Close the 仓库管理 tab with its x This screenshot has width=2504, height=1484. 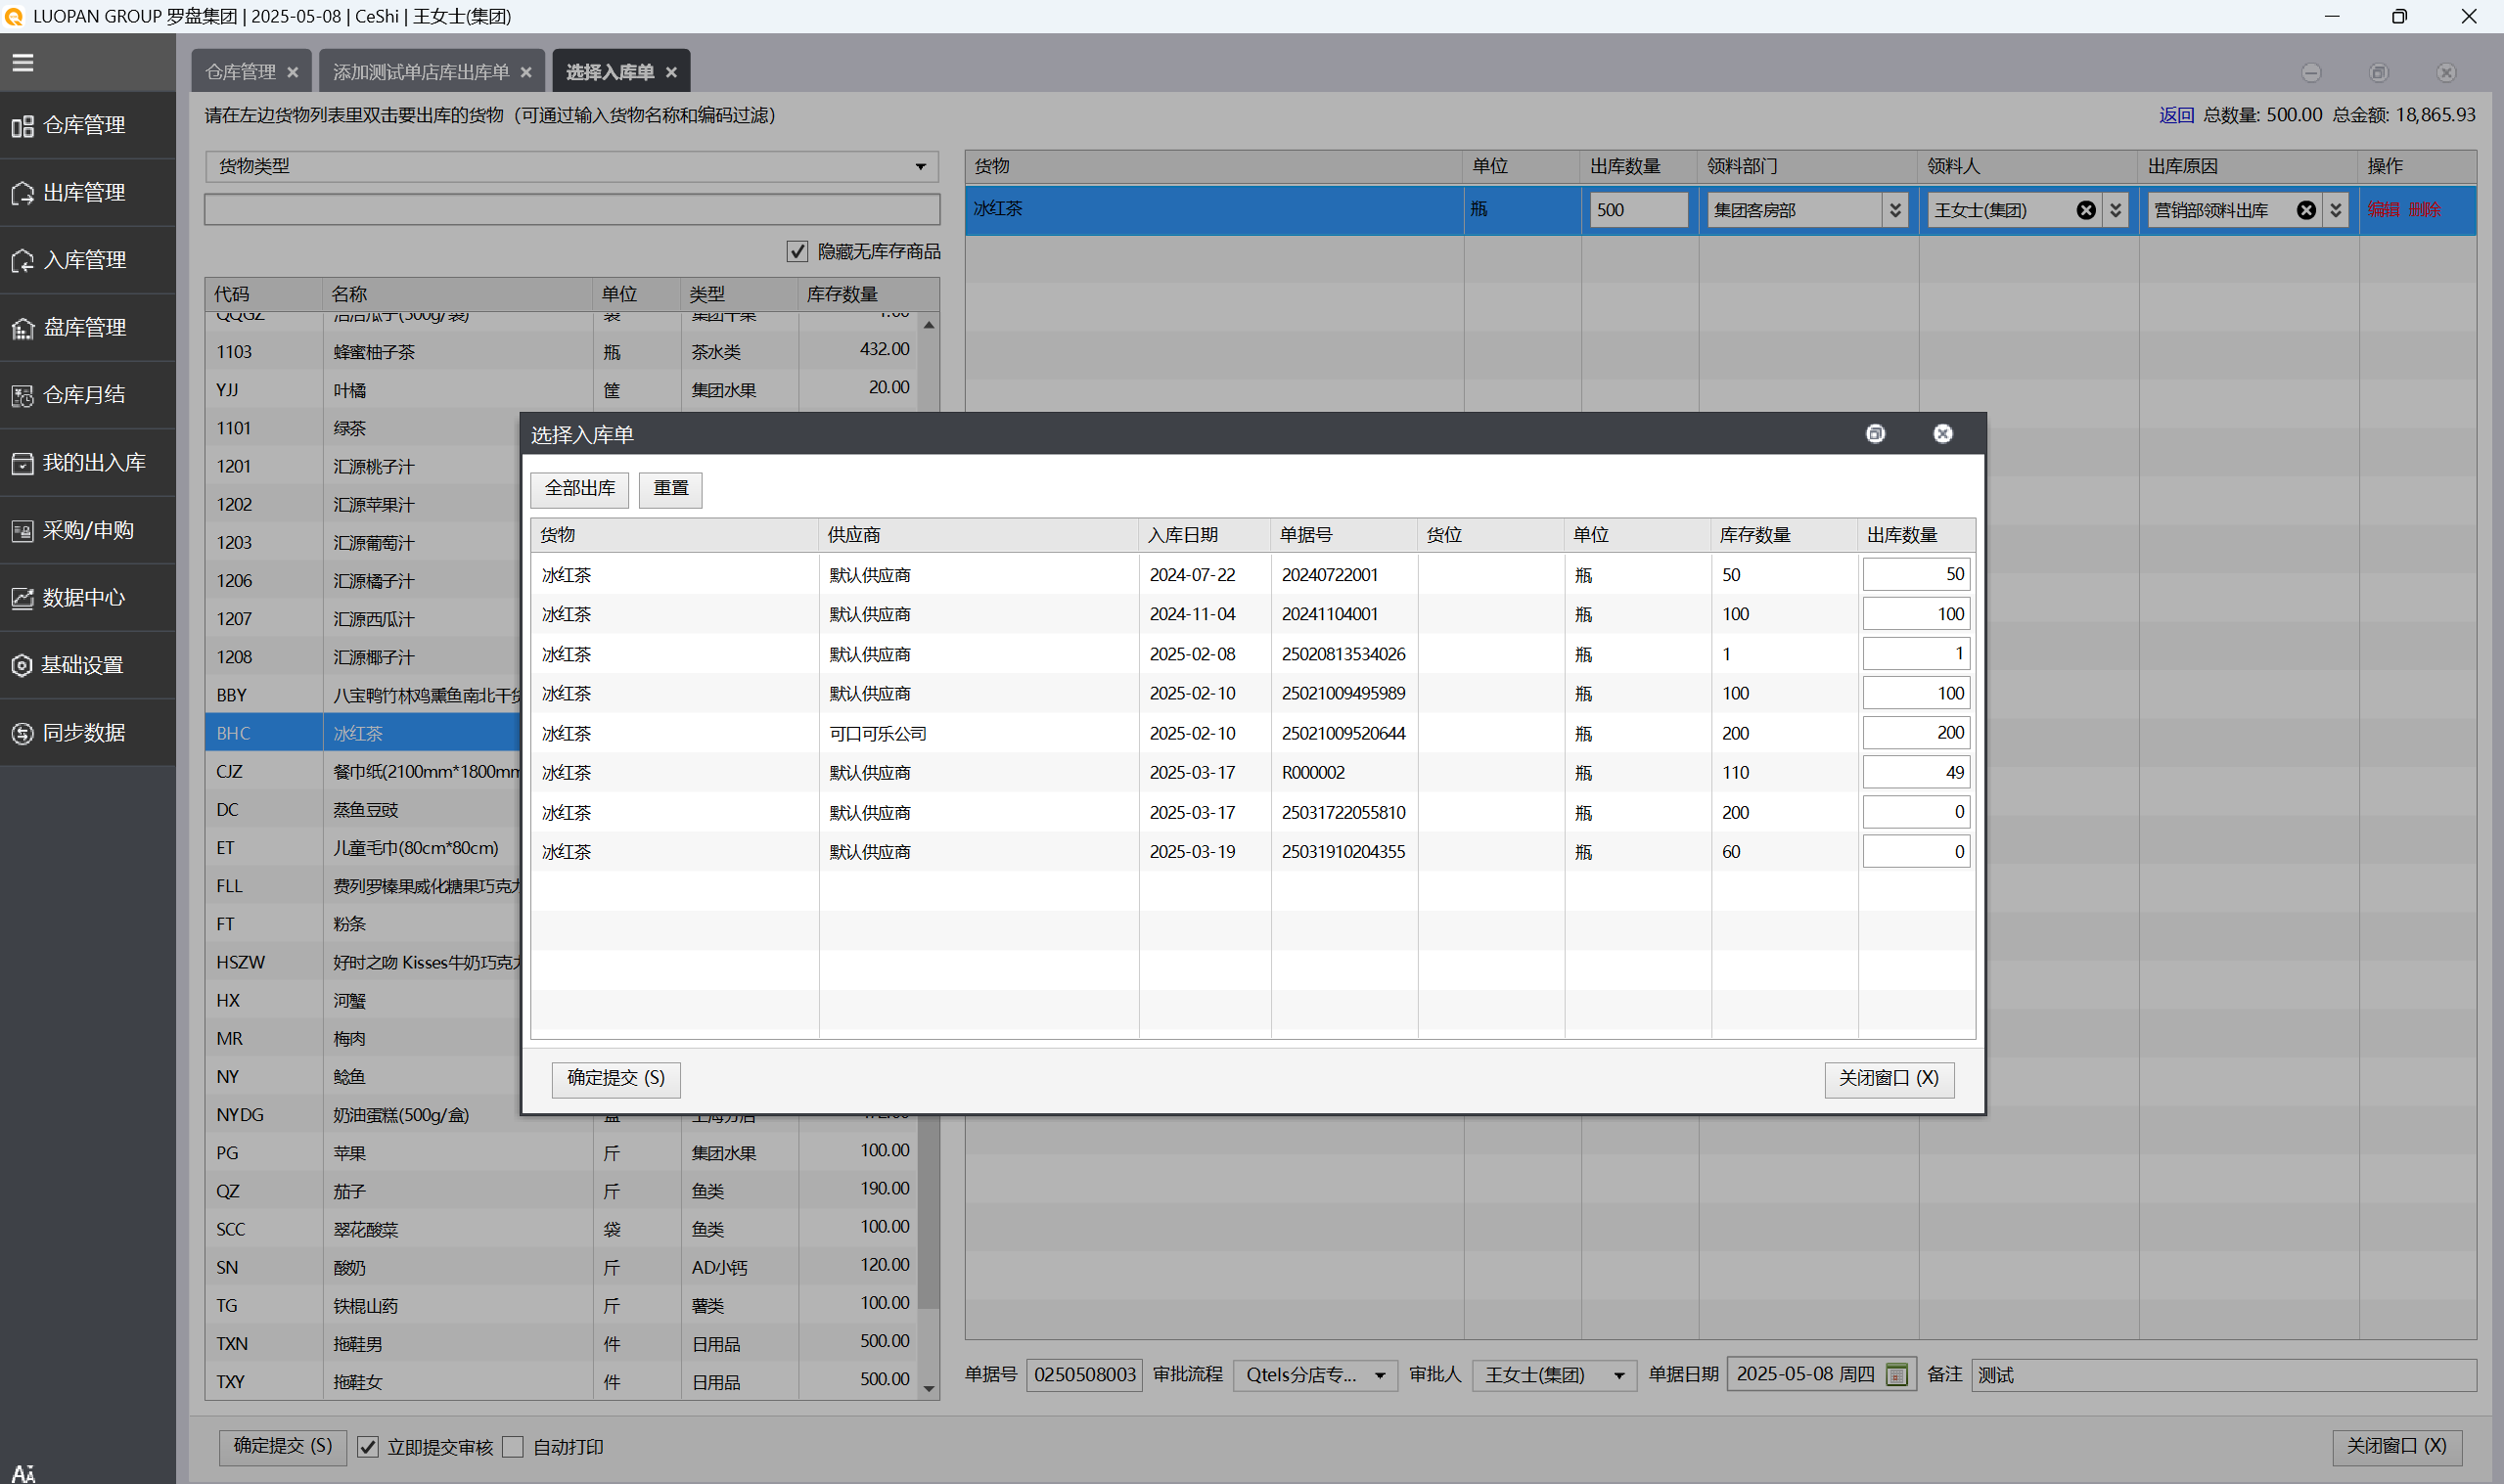(293, 72)
